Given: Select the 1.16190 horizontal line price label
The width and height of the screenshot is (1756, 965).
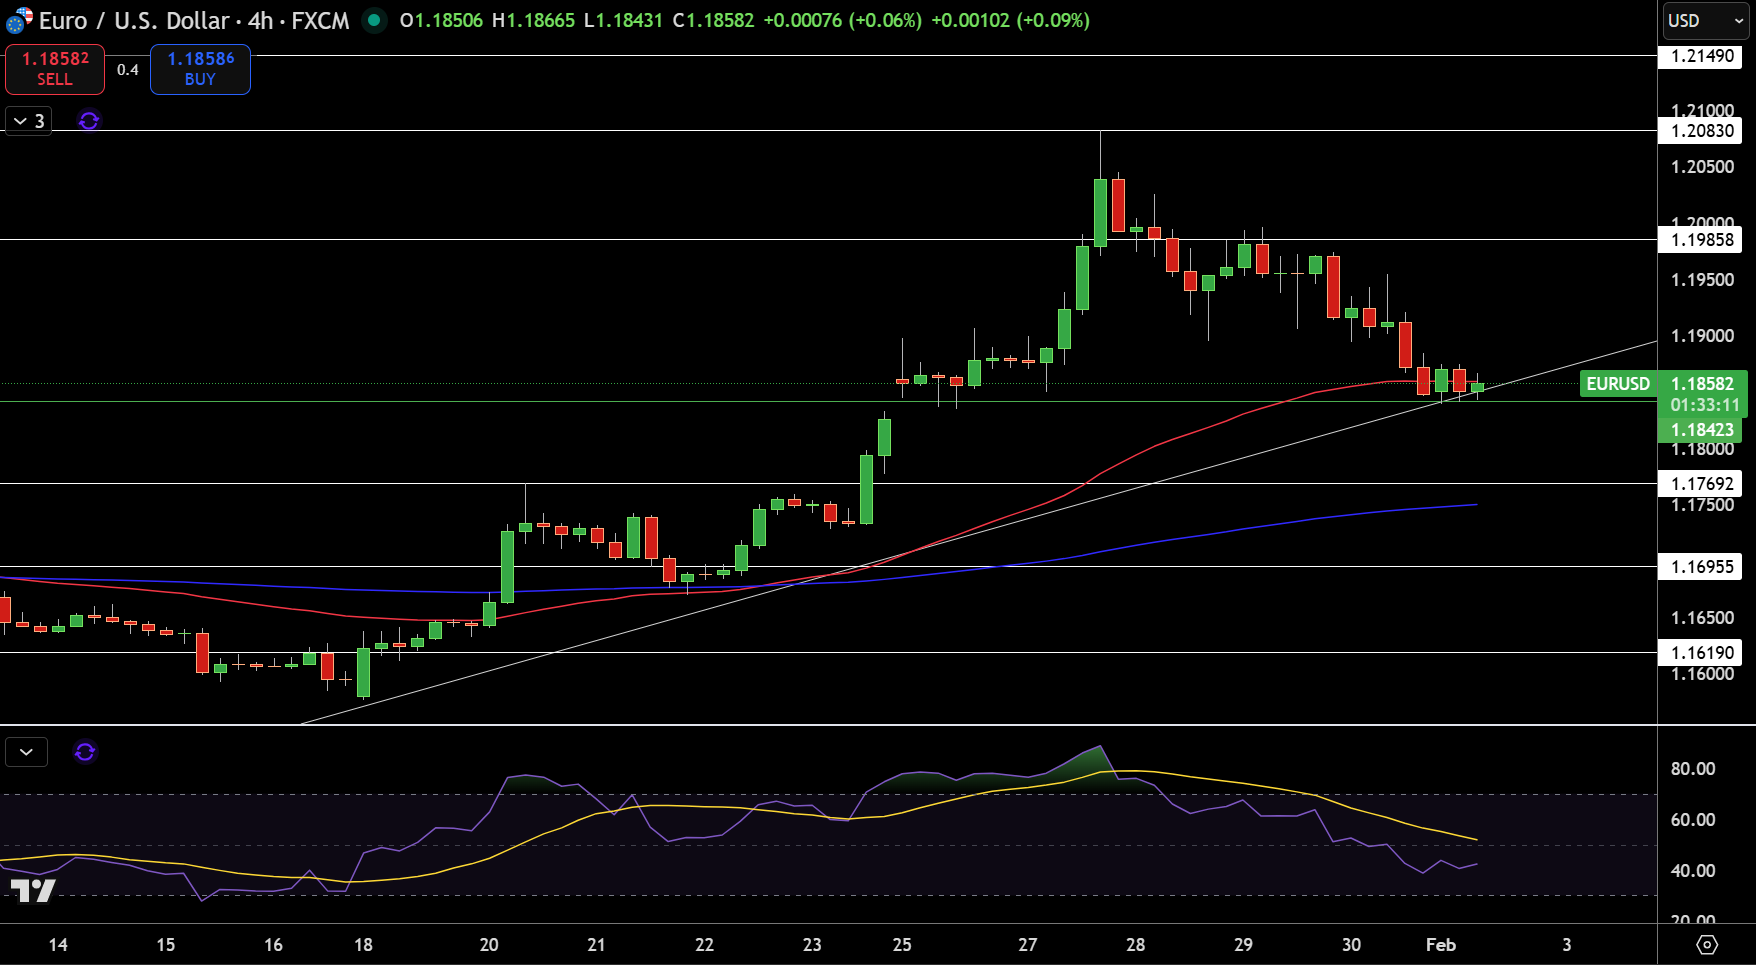Looking at the screenshot, I should 1700,653.
